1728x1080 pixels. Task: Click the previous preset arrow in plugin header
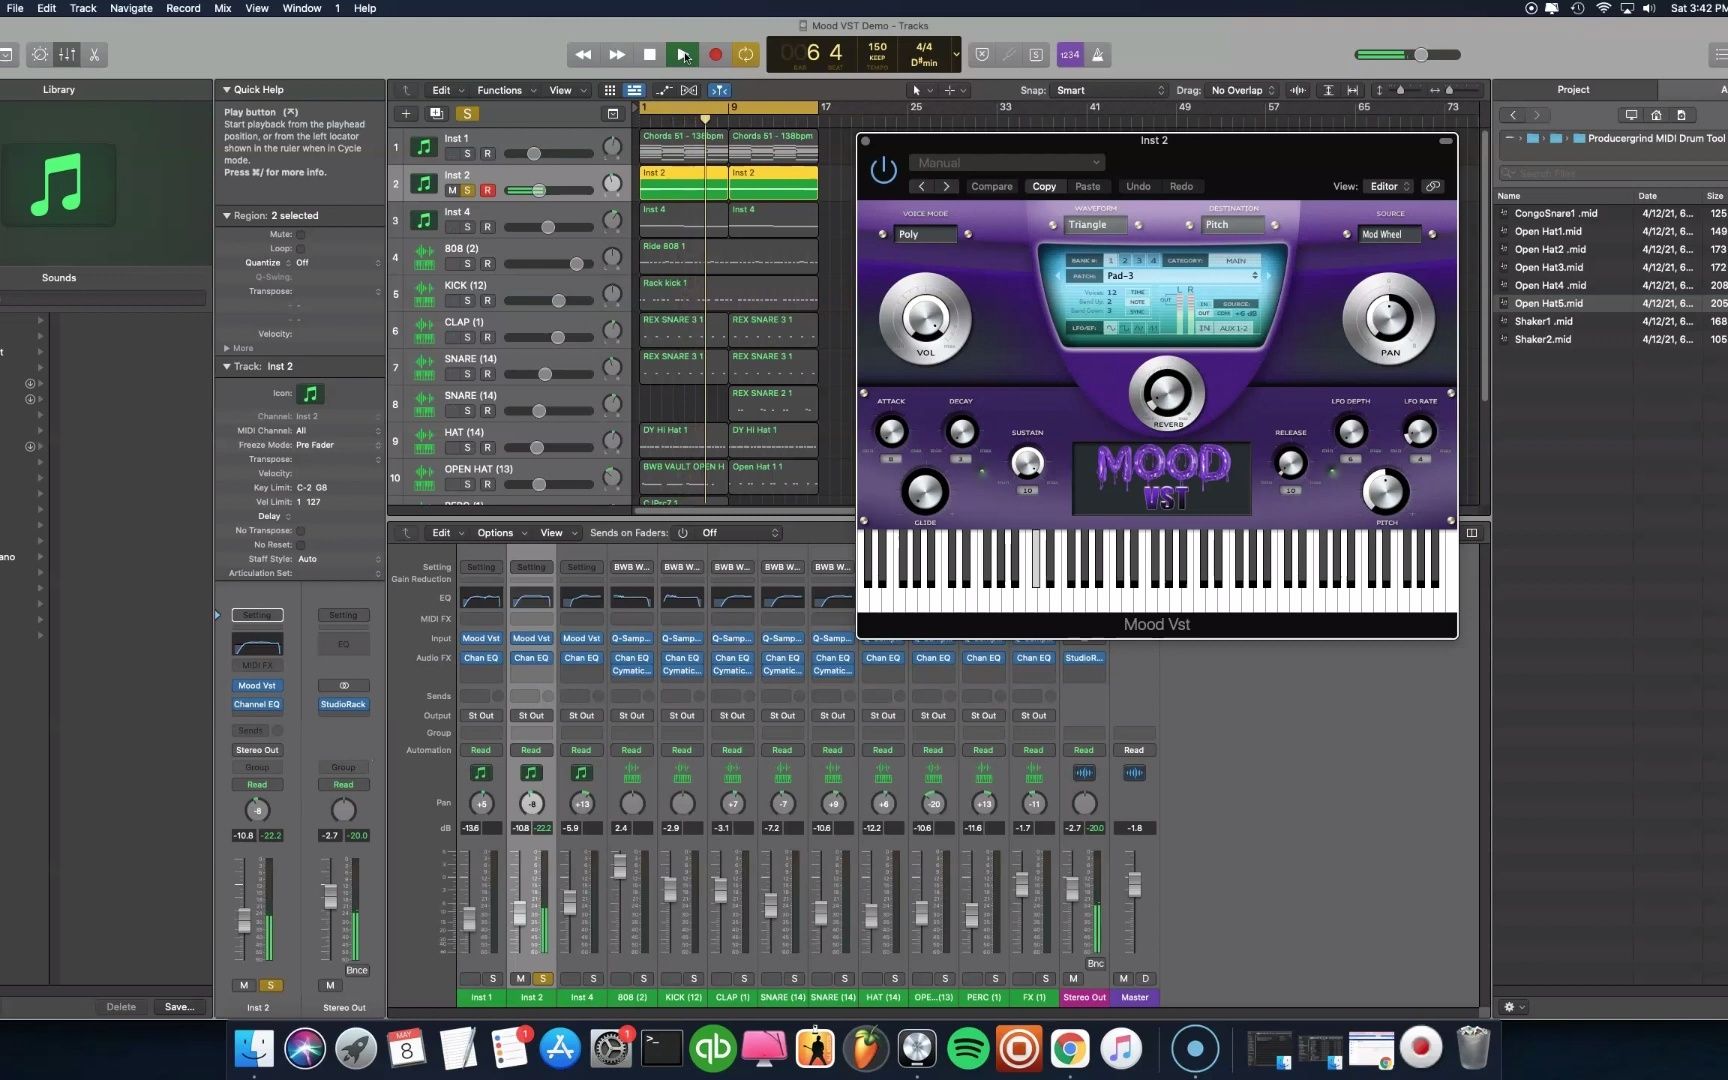922,187
